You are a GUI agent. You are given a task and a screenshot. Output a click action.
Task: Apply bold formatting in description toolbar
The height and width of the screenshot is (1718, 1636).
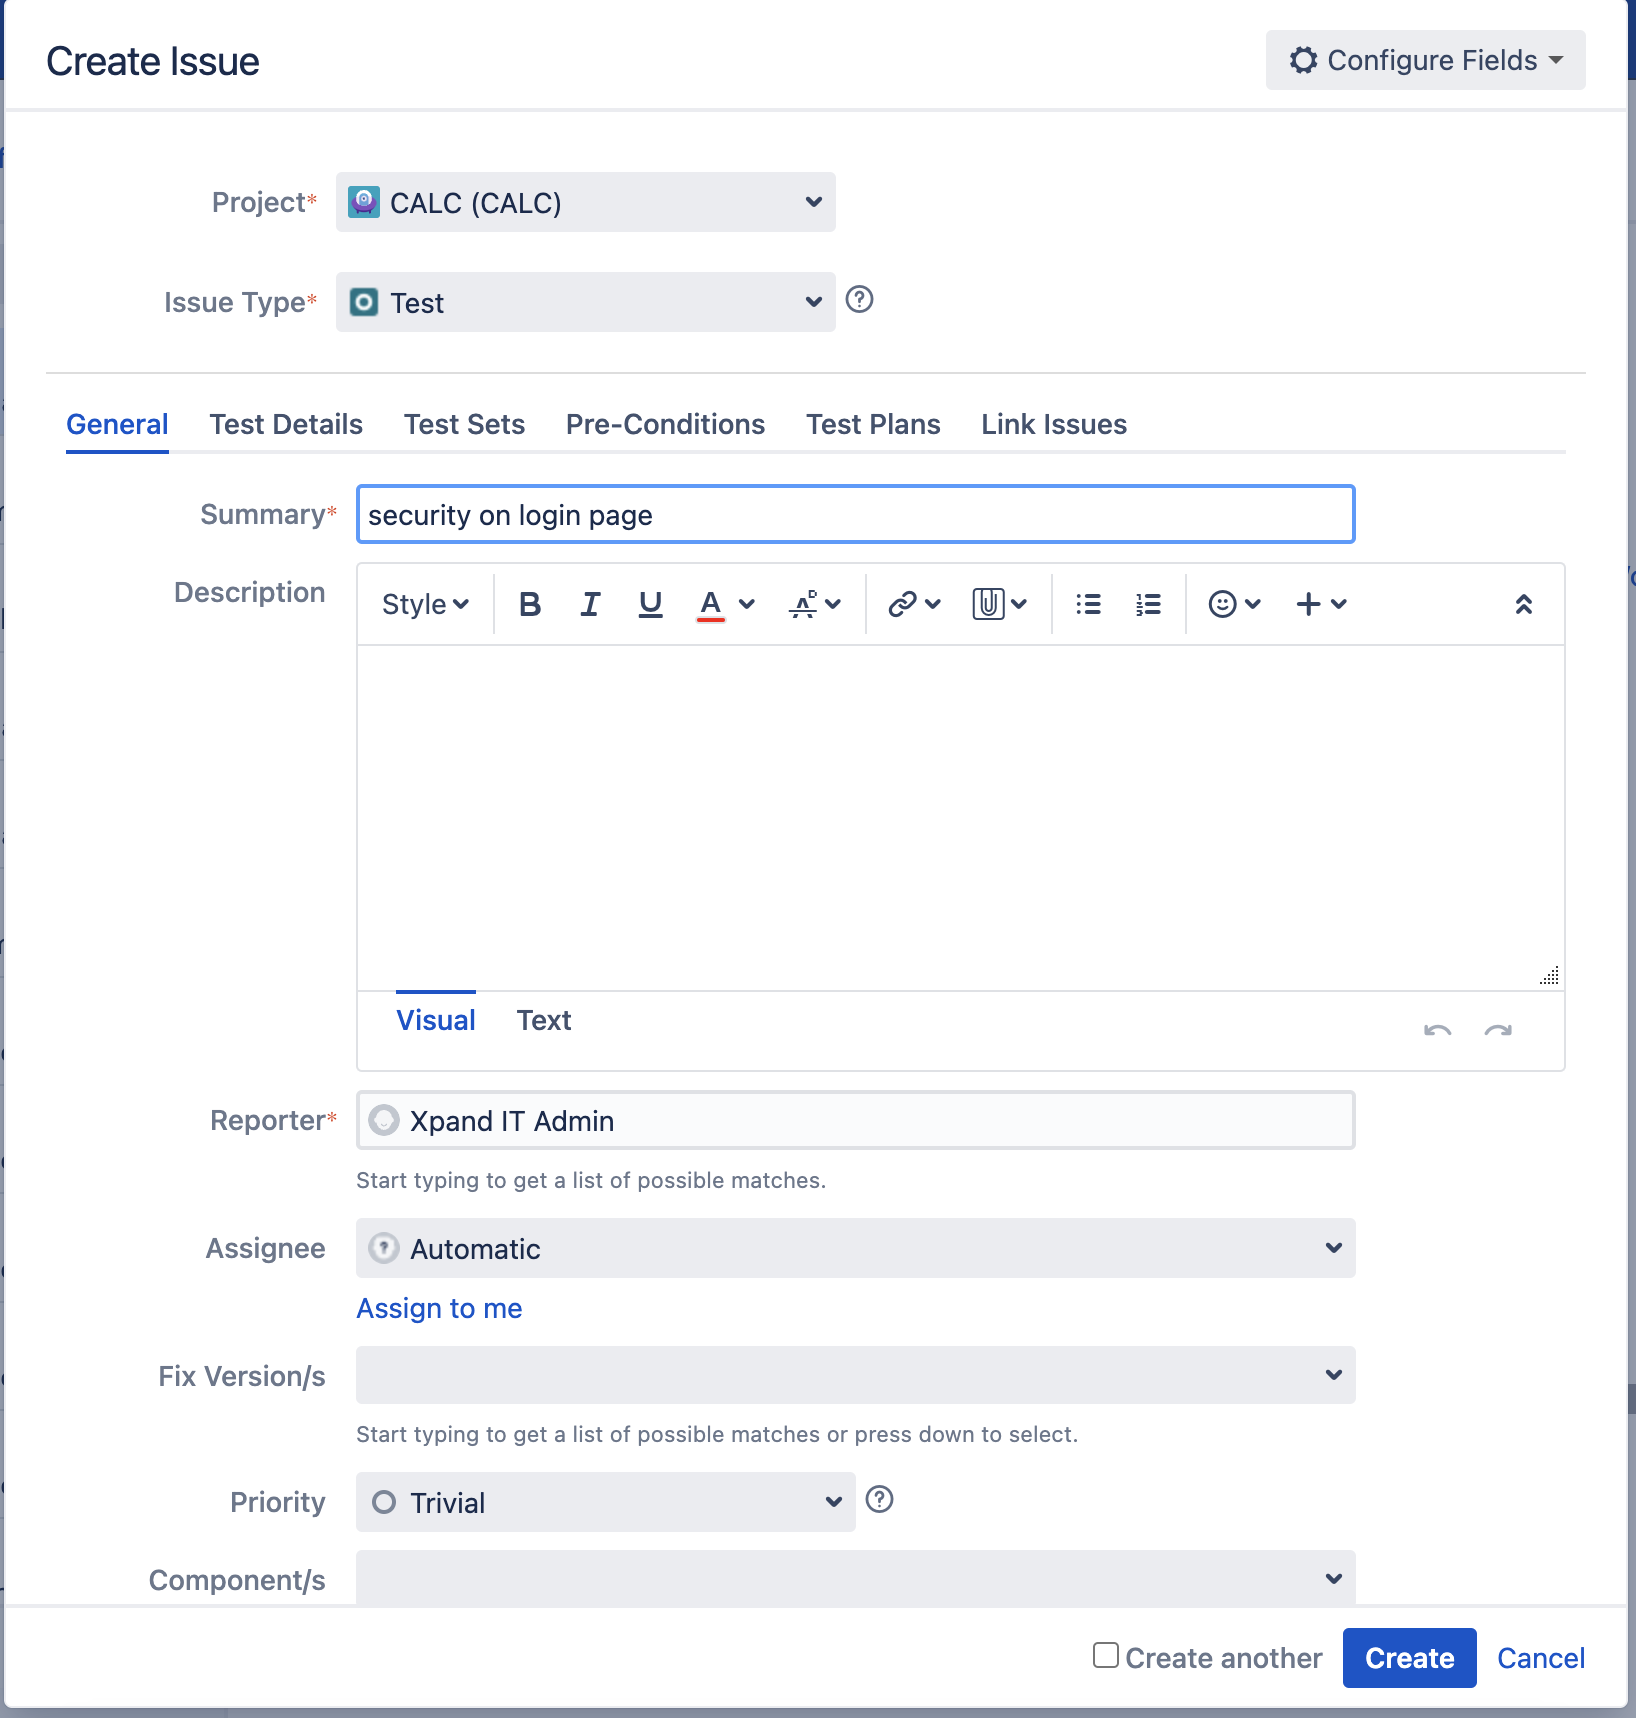pyautogui.click(x=530, y=604)
